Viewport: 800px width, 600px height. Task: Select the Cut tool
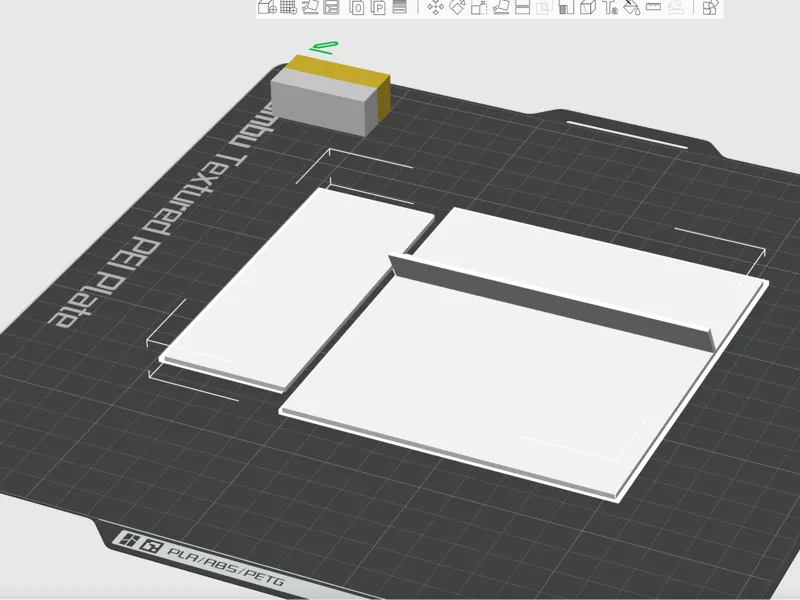[523, 7]
